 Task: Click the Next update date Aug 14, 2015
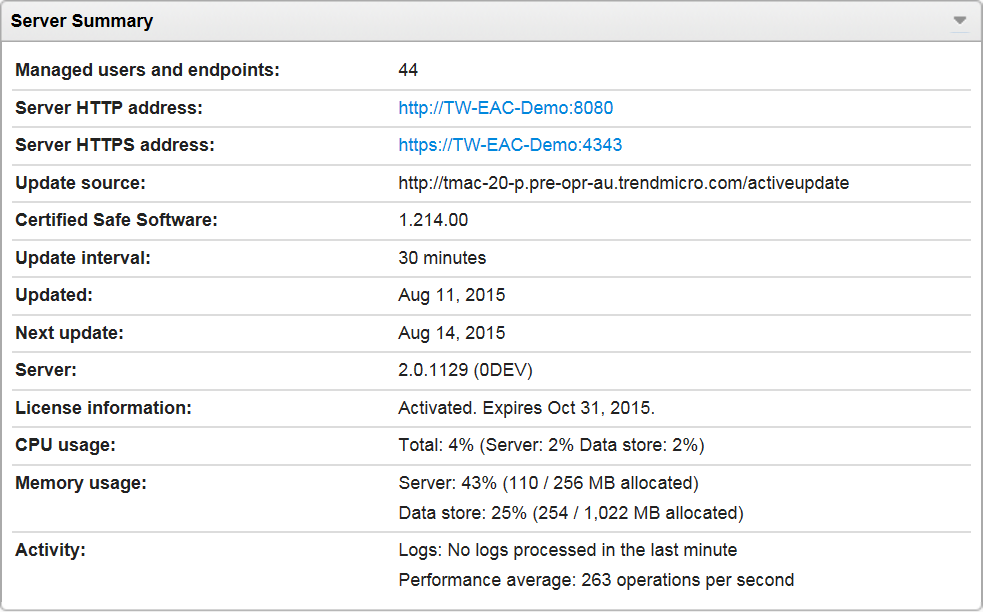pos(451,333)
